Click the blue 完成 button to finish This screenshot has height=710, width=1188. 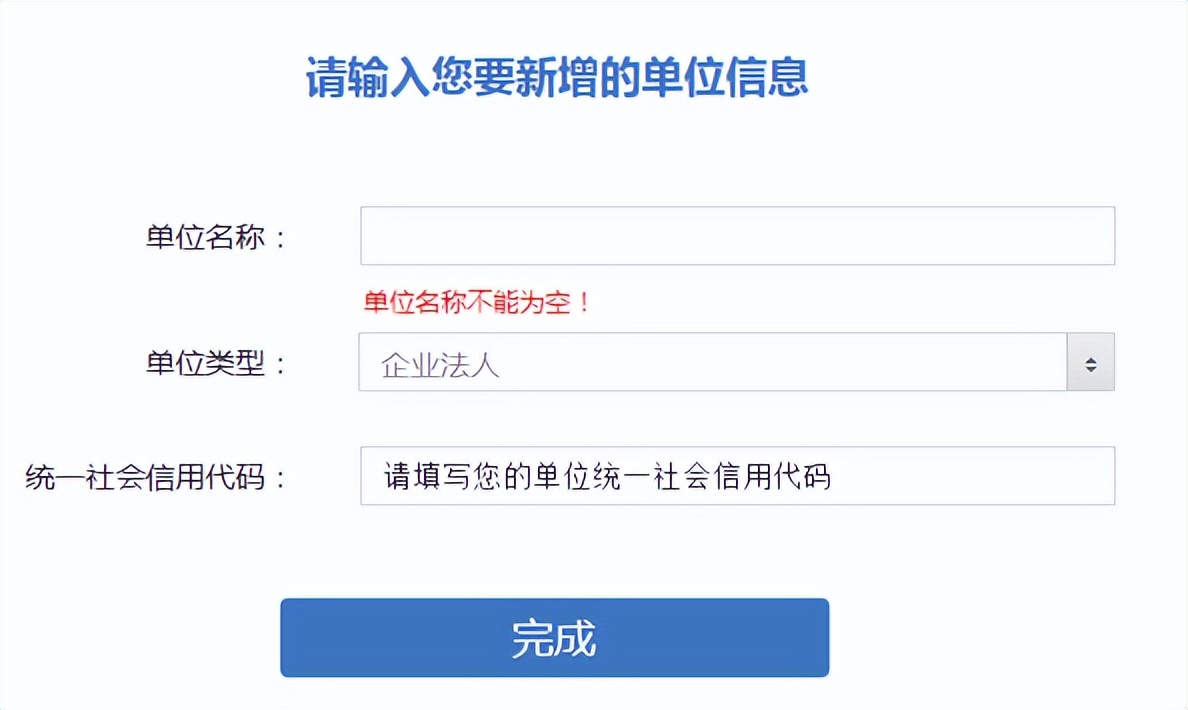554,636
